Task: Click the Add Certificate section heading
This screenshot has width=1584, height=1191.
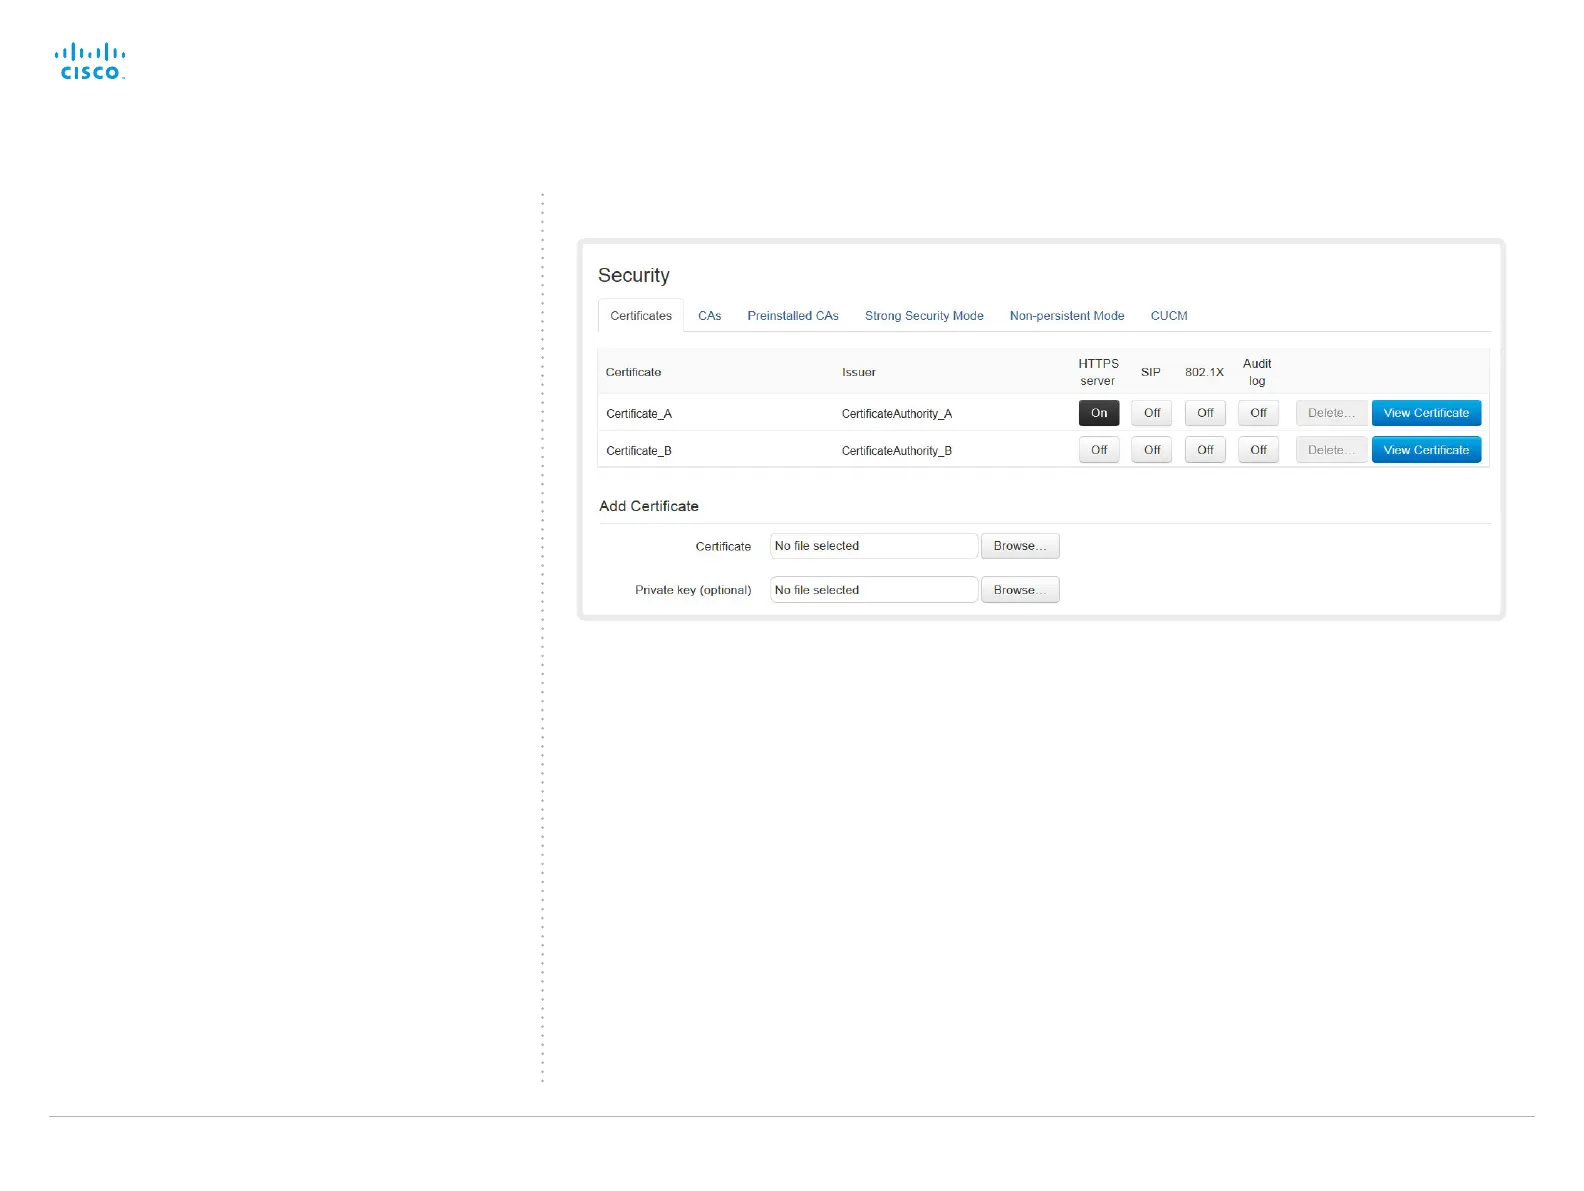Action: tap(649, 506)
